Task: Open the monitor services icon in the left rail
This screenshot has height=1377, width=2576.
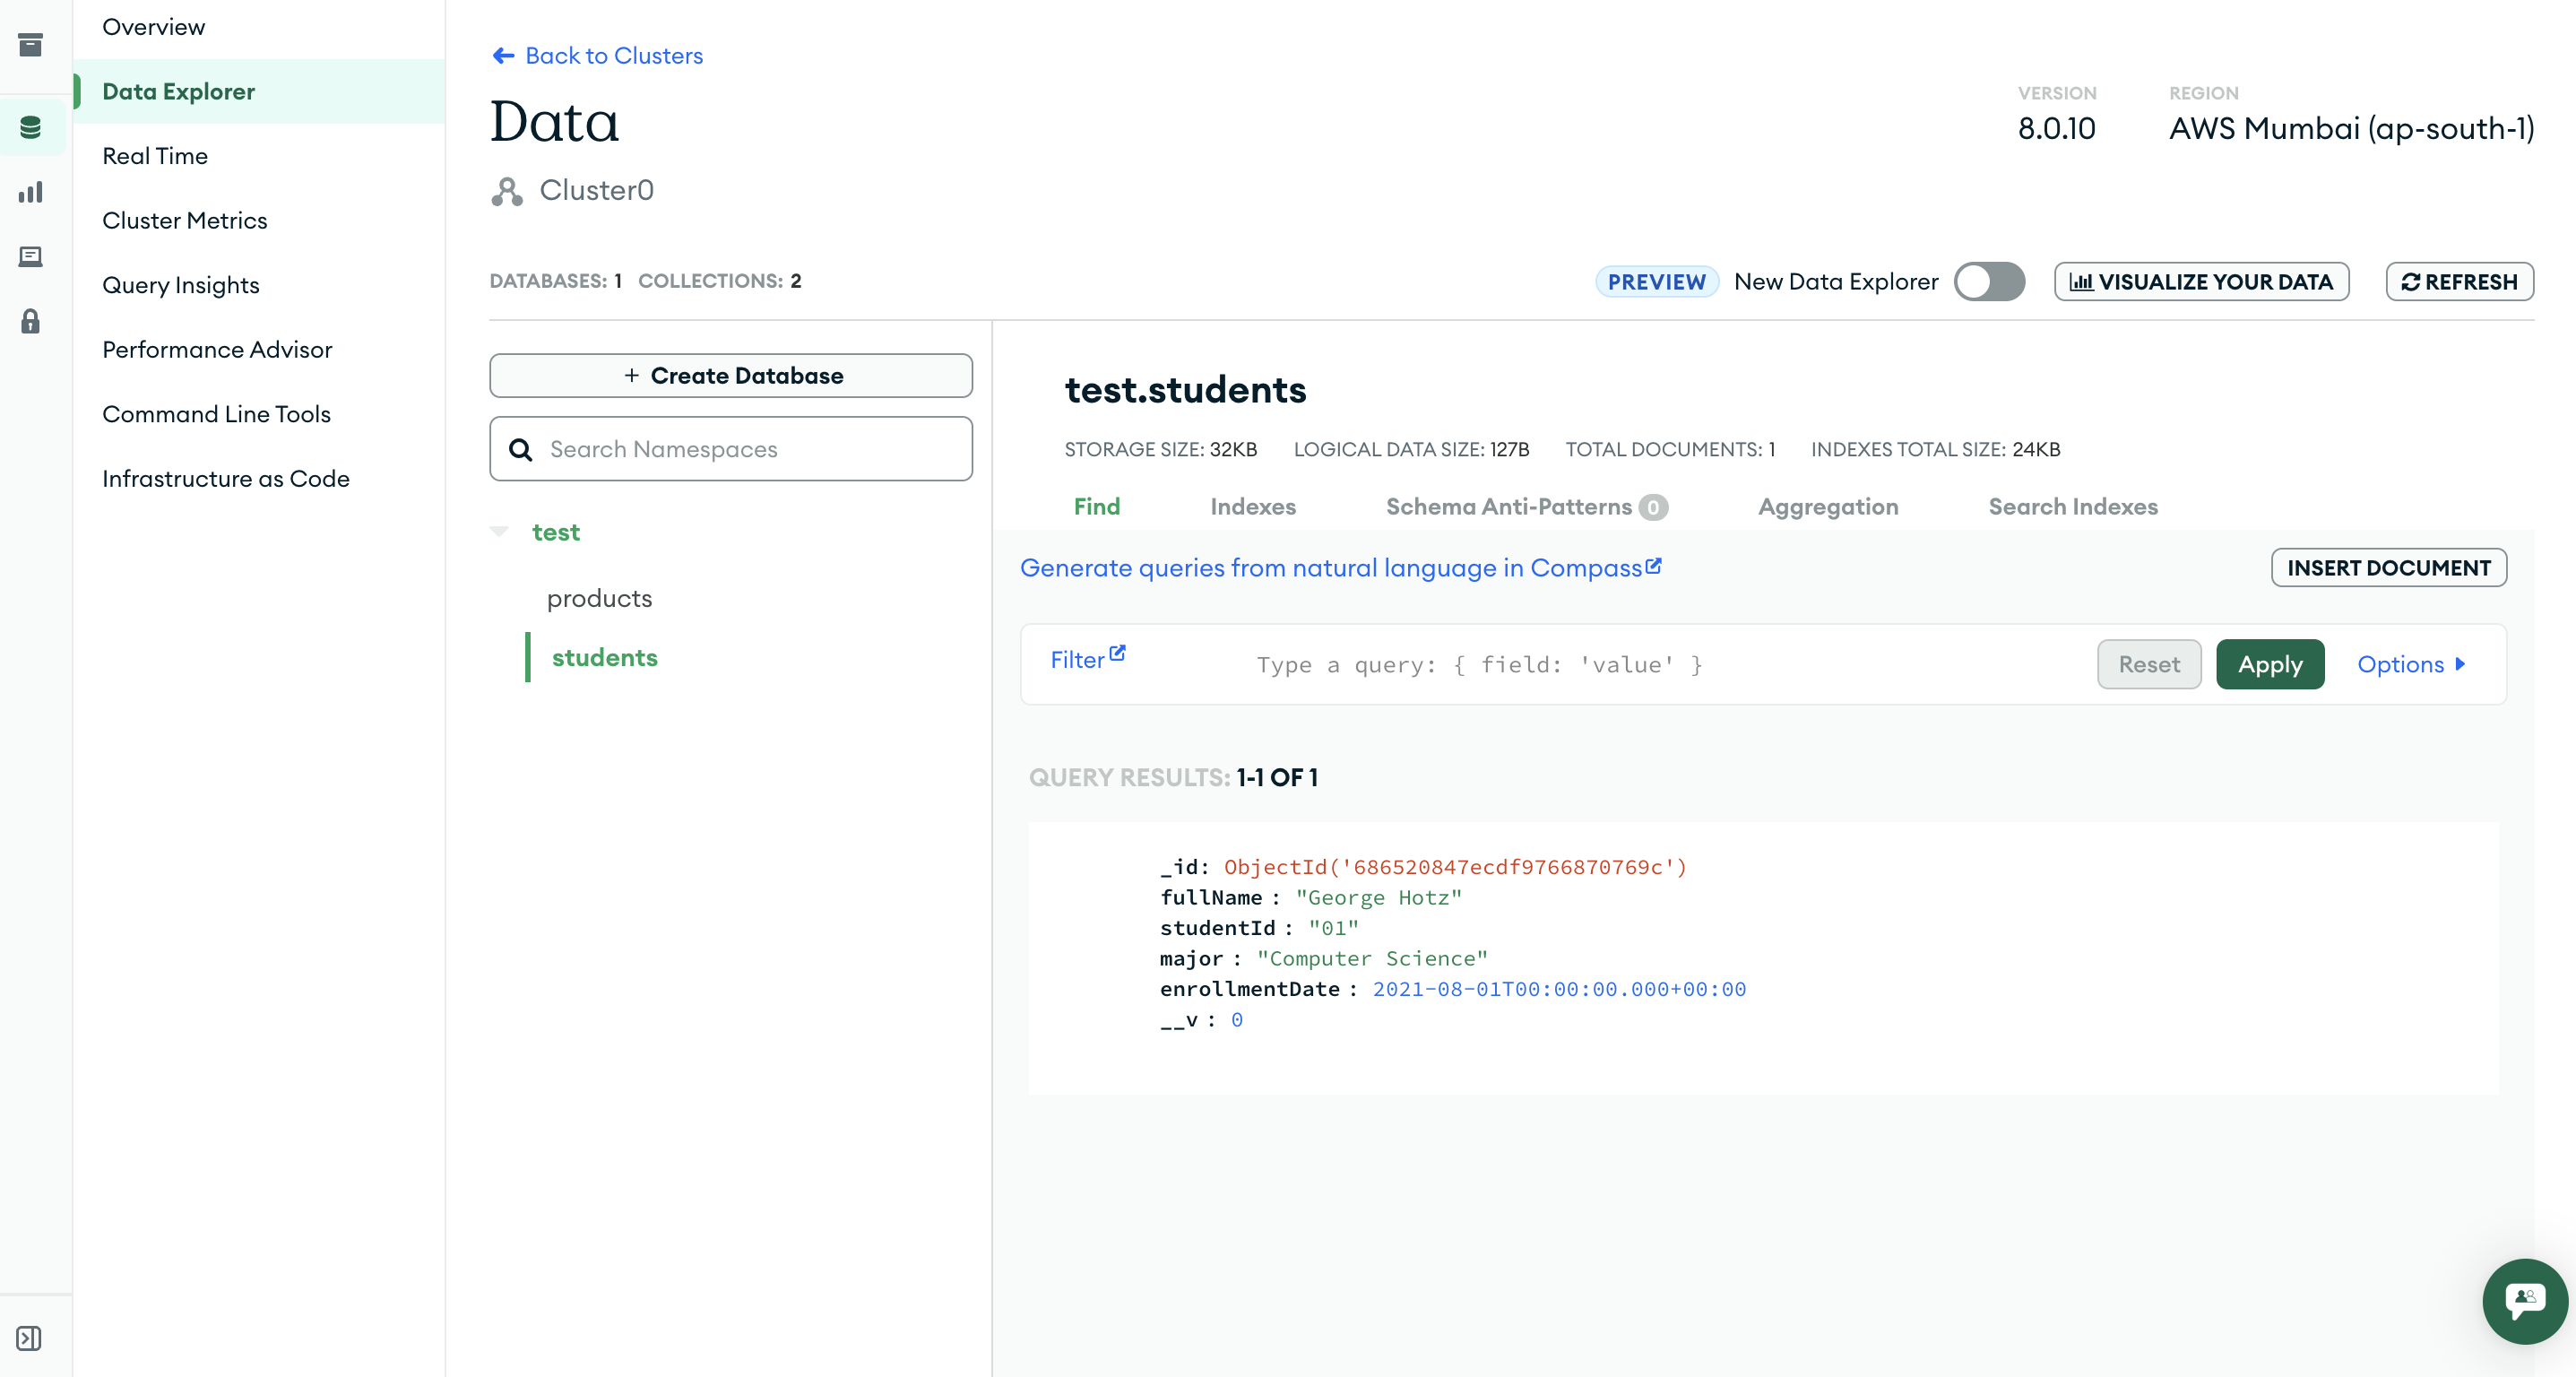Action: [x=30, y=257]
